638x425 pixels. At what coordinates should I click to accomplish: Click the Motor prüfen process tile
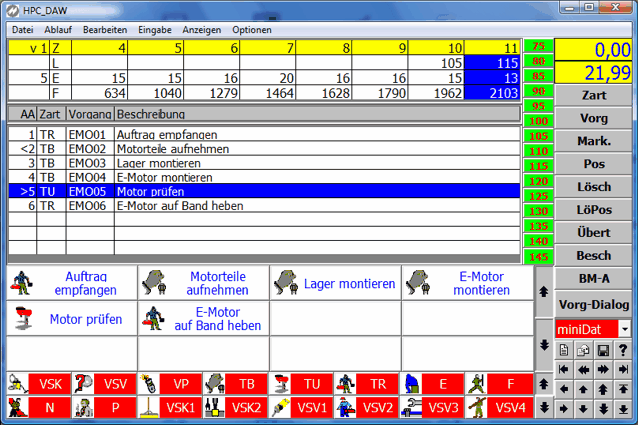(x=72, y=319)
